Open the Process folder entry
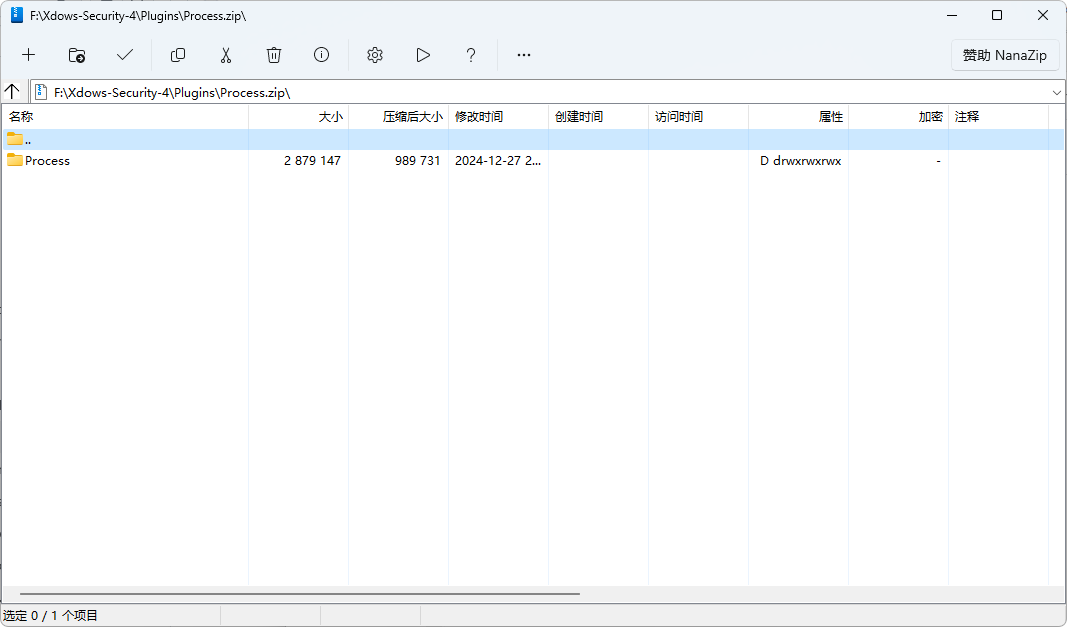 click(x=45, y=160)
